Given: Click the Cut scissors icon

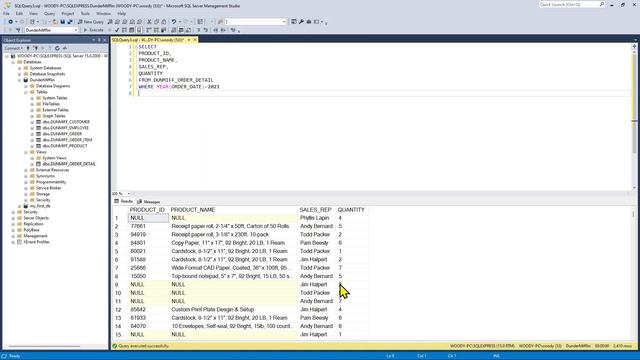Looking at the screenshot, I should 149,22.
